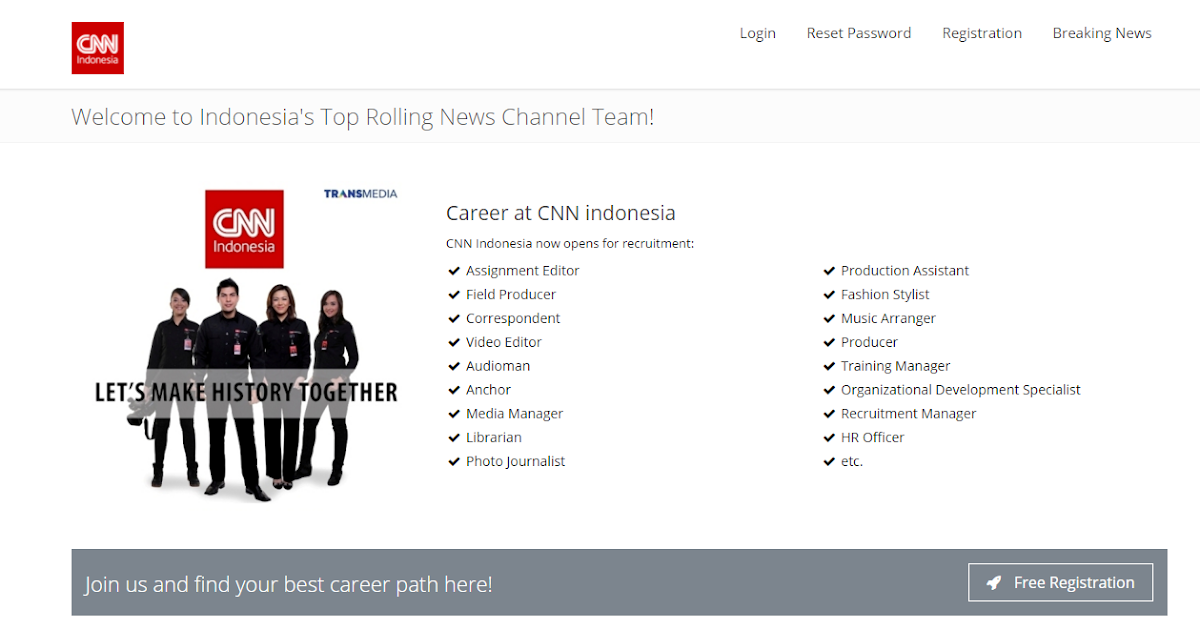Select the 'Production Assistant' list text

[905, 271]
